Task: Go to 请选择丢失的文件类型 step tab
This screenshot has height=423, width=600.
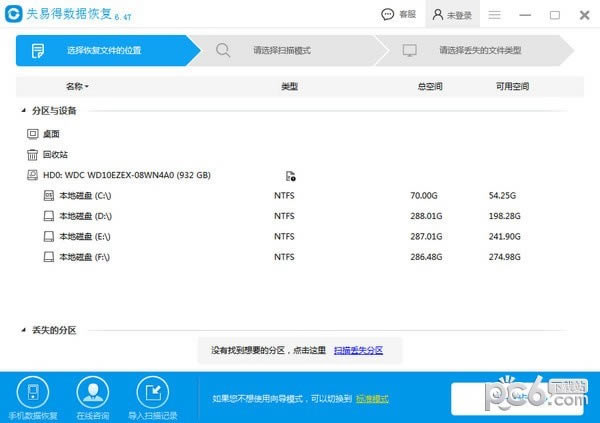Action: click(478, 50)
